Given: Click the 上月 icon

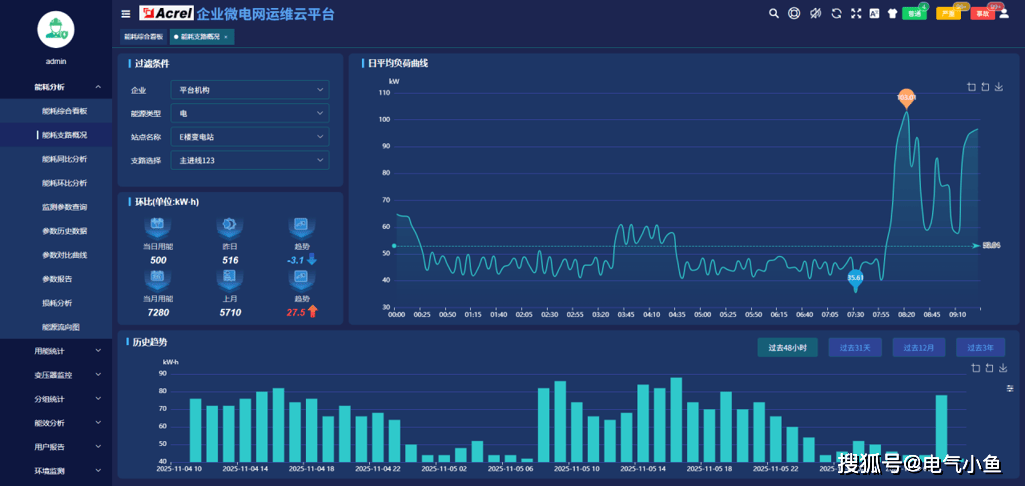Looking at the screenshot, I should point(230,277).
